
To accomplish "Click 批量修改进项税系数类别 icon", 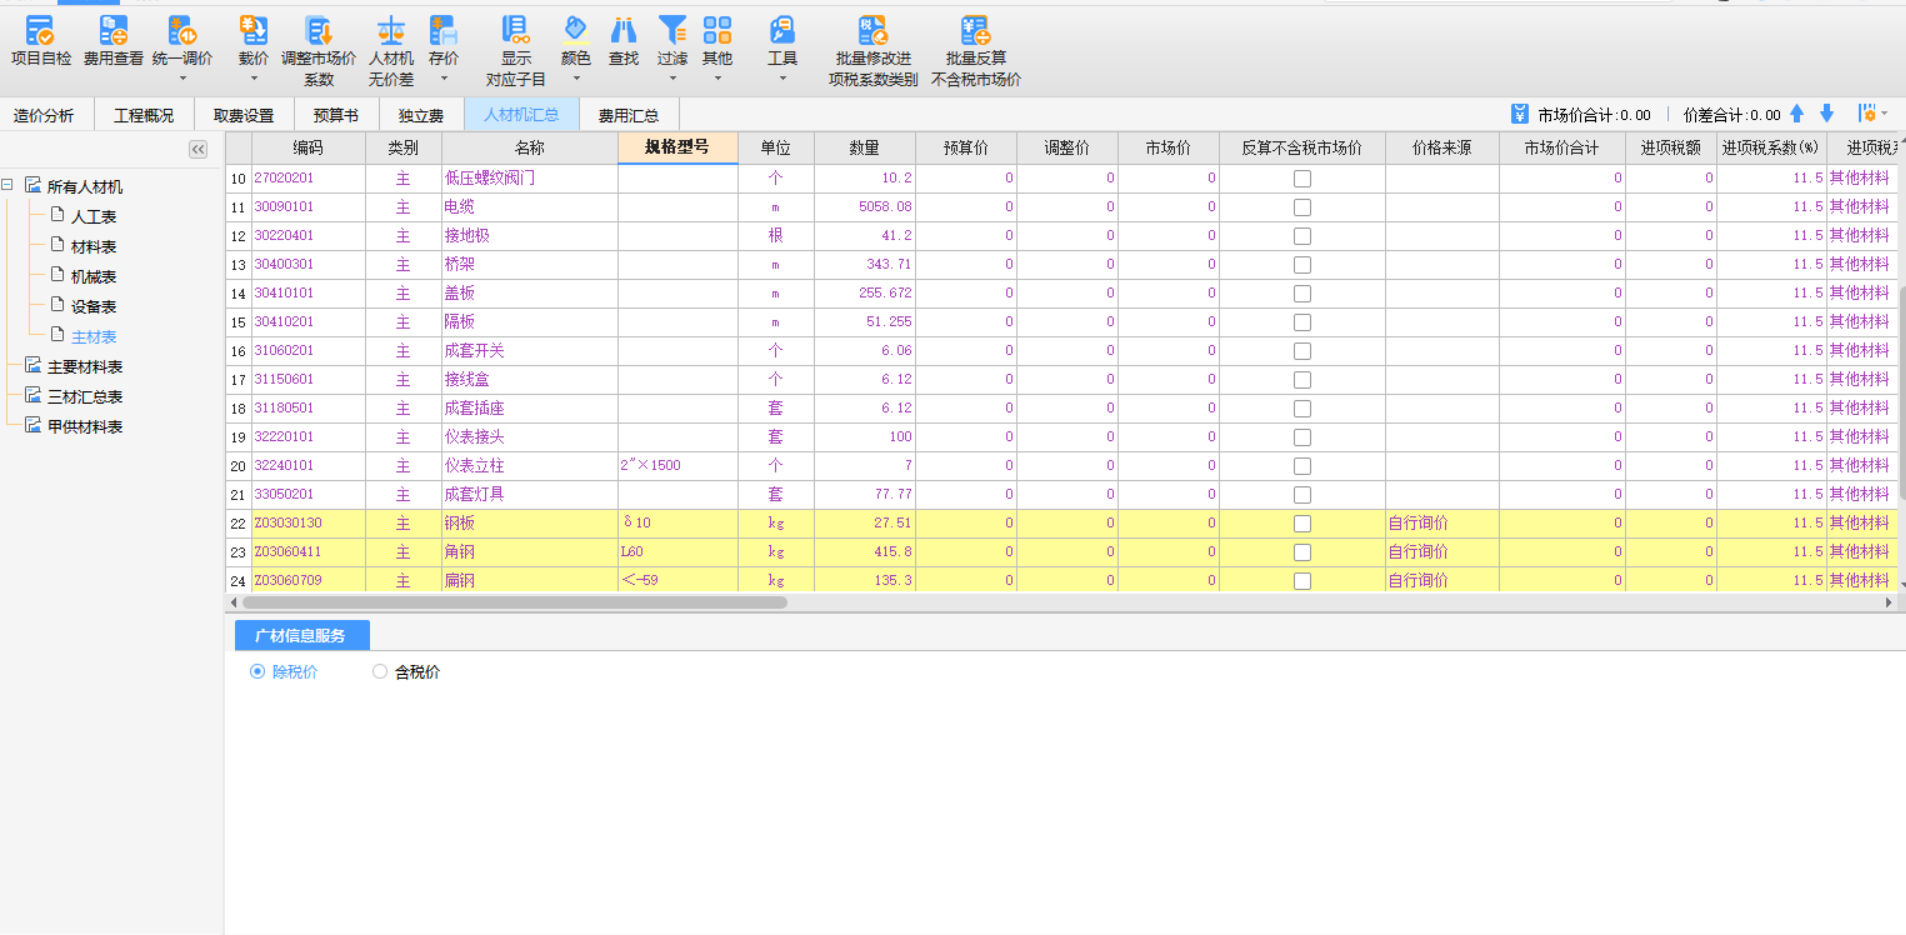I will (872, 31).
